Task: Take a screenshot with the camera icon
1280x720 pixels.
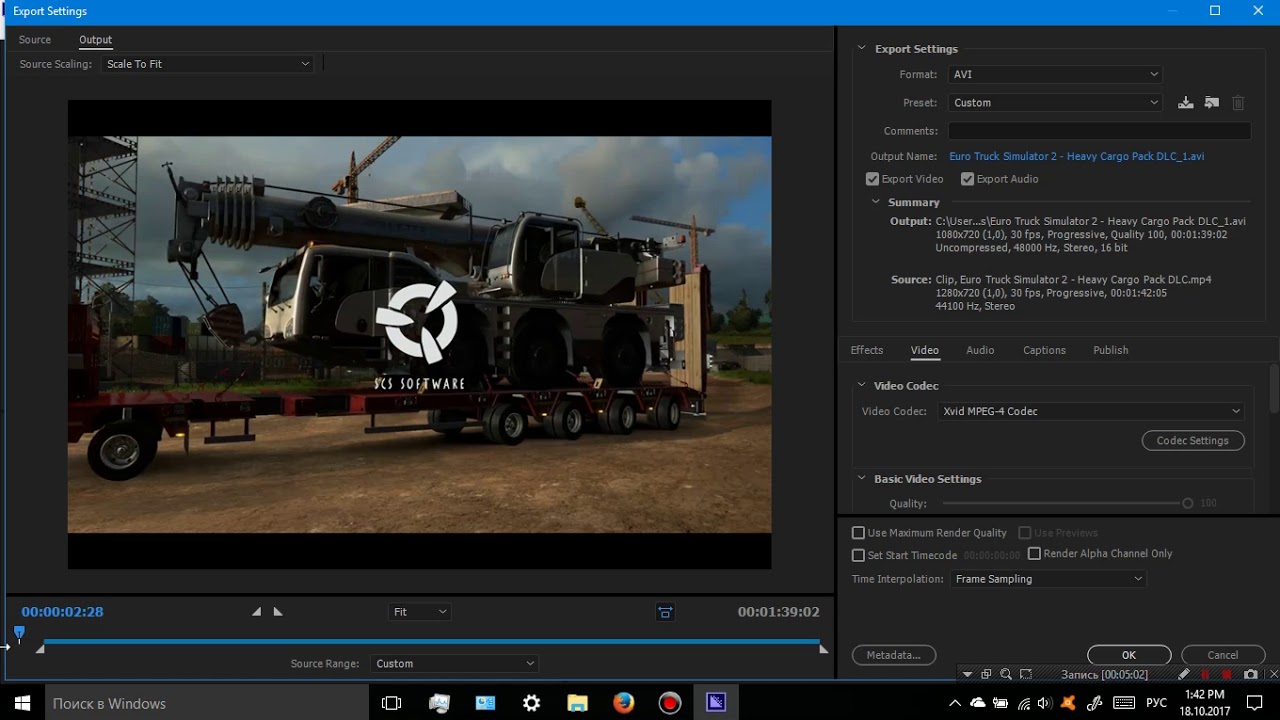Action: point(1250,675)
